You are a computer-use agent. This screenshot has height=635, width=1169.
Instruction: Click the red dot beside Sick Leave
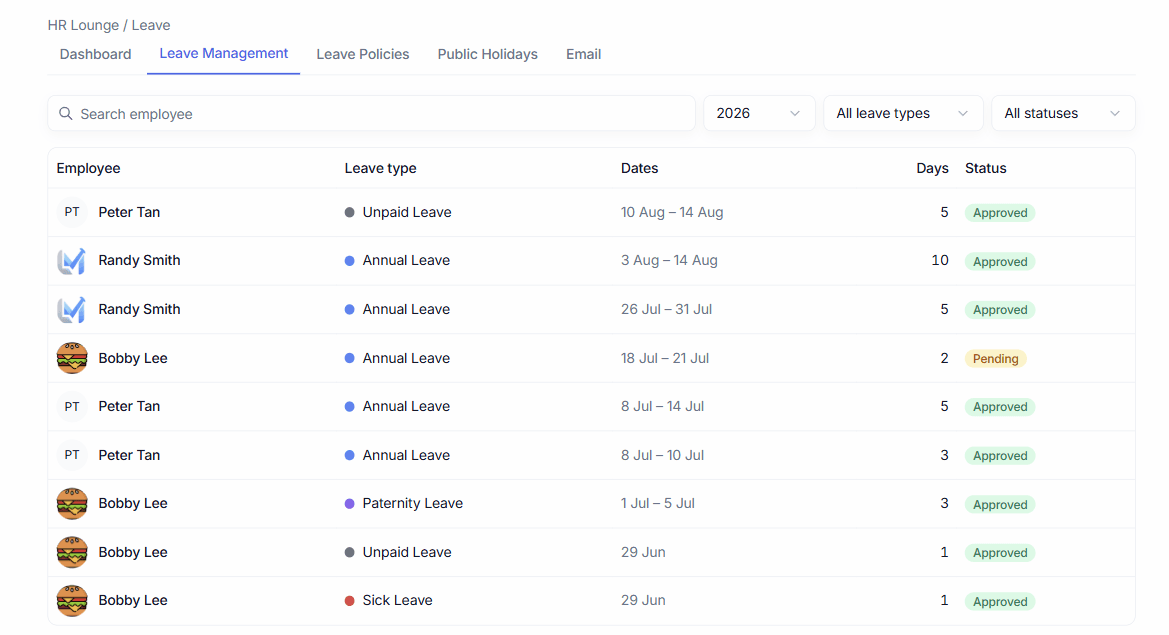point(349,601)
